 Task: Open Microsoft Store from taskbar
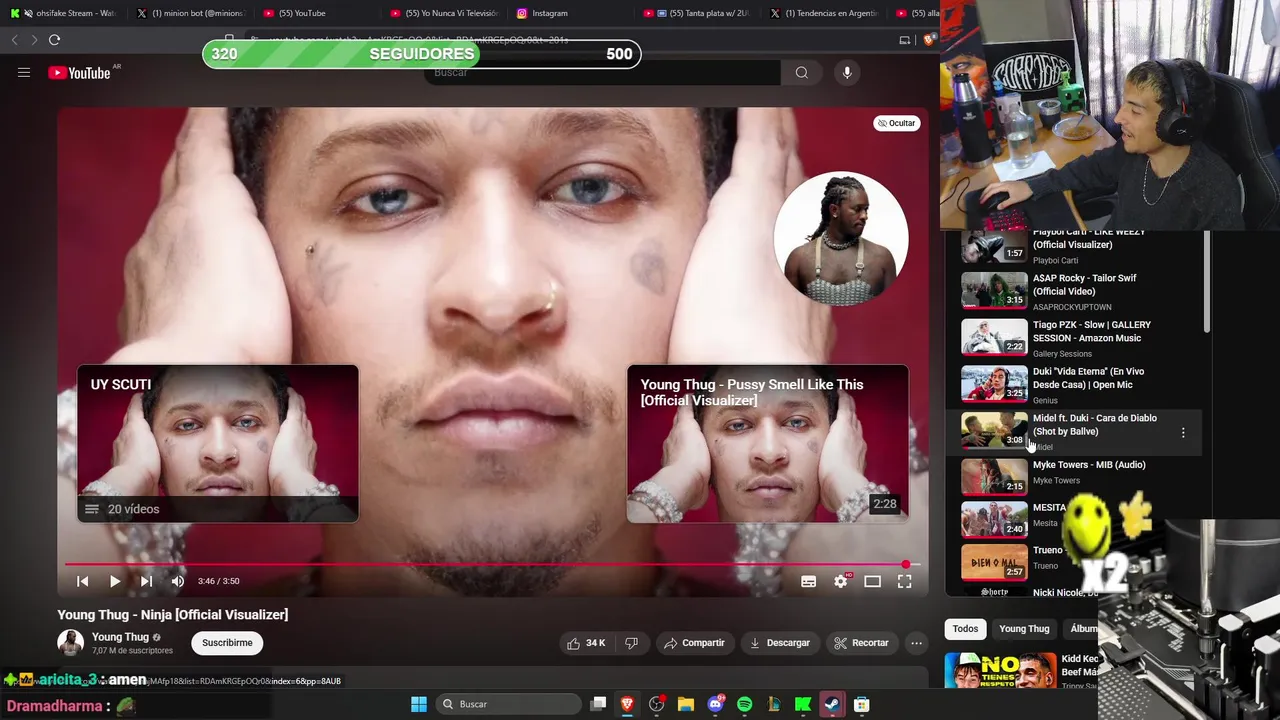861,704
